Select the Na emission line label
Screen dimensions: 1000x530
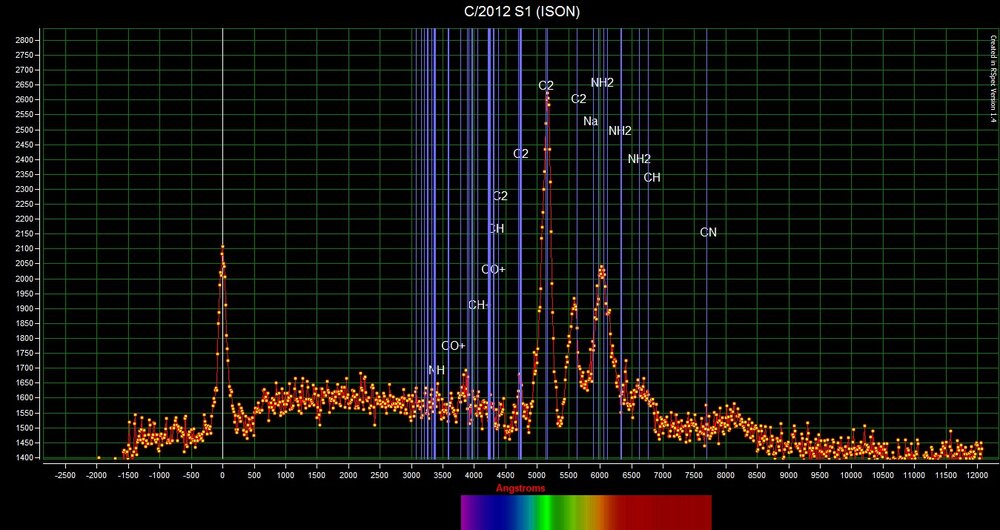pos(590,122)
